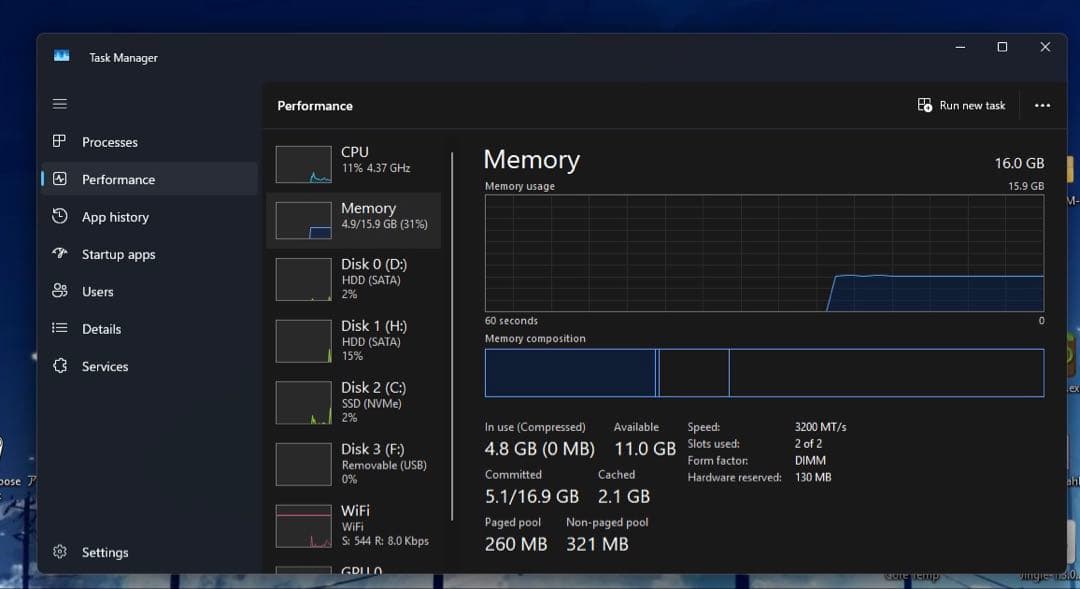1080x589 pixels.
Task: Open Task Manager Settings via the gear
Action: coord(60,551)
